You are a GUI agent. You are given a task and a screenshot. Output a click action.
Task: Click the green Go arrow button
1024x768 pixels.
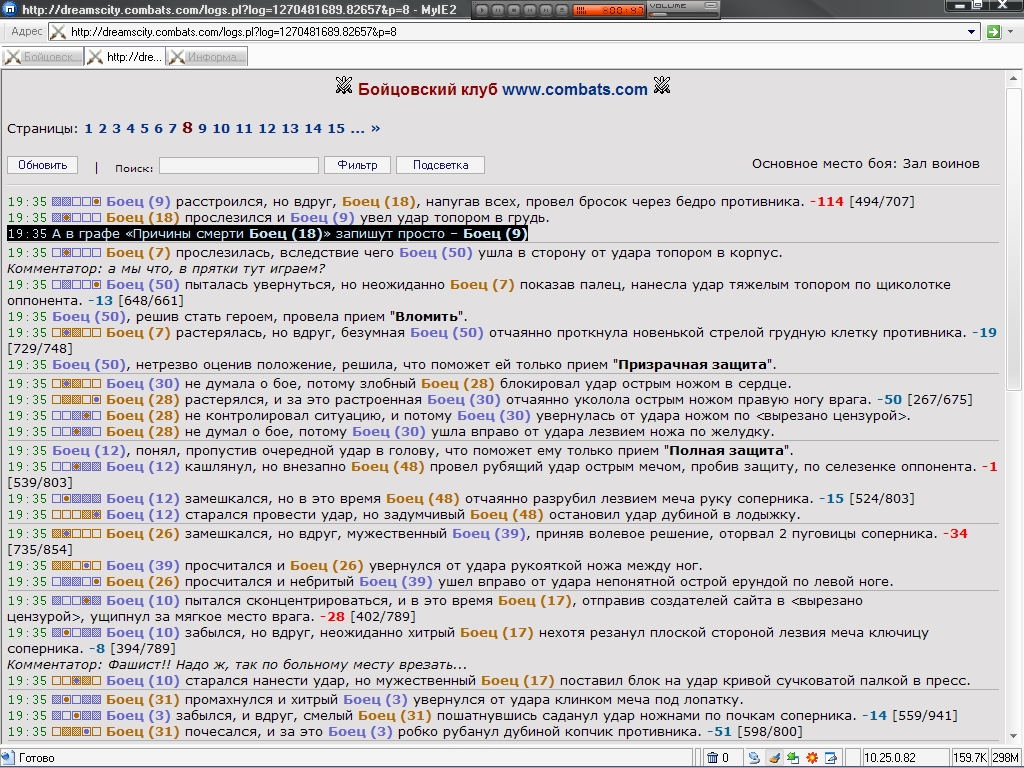[993, 31]
